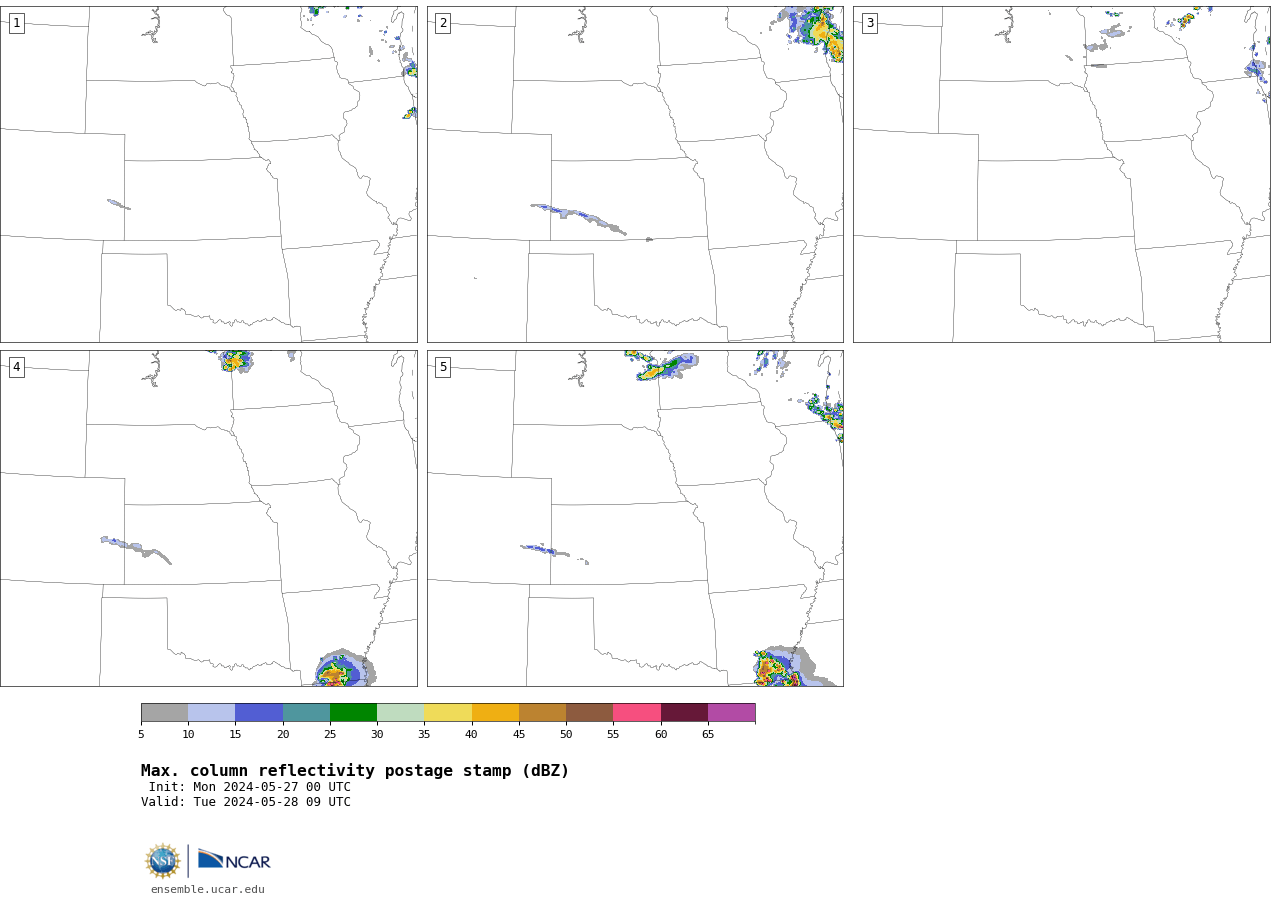Open ensemble member 5 reflectivity map

(x=635, y=518)
